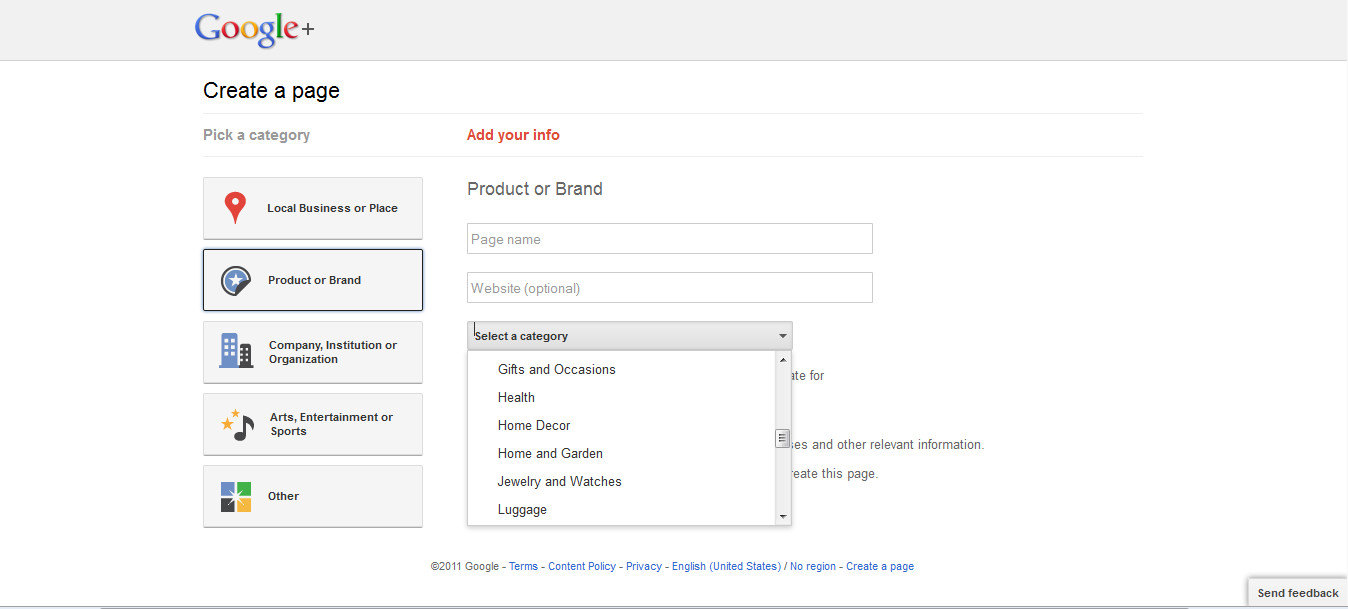Open the Select a category dropdown
The image size is (1348, 609).
[629, 336]
